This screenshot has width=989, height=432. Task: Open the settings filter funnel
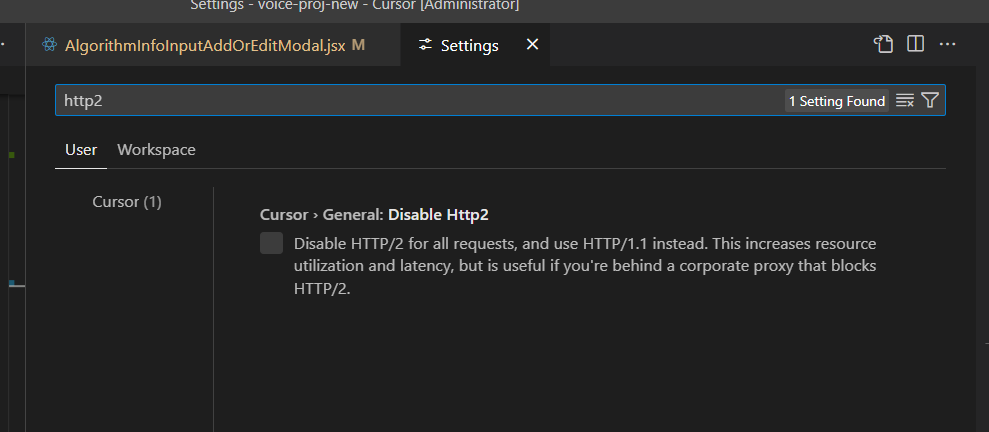(930, 100)
